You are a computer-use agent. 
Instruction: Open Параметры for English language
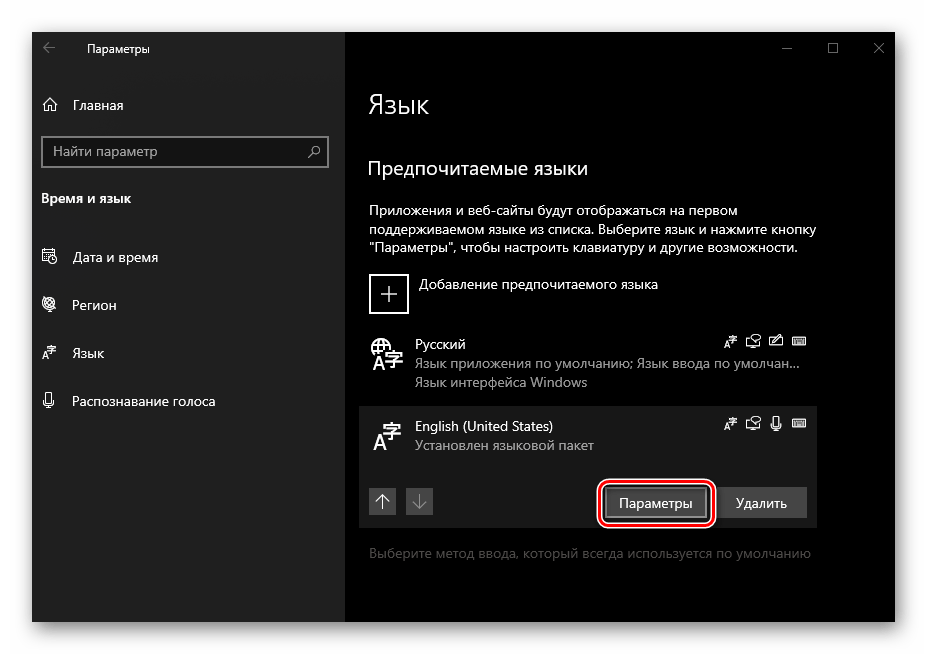tap(655, 503)
